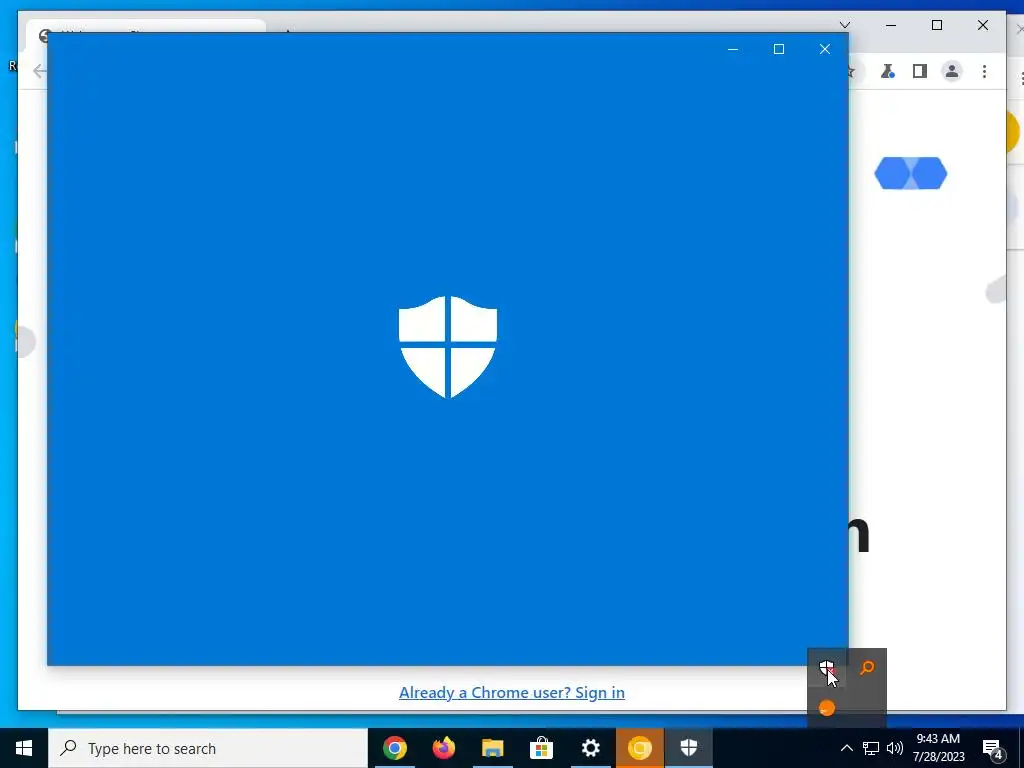The image size is (1024, 768).
Task: Open the Chrome Labs flask icon
Action: click(887, 71)
